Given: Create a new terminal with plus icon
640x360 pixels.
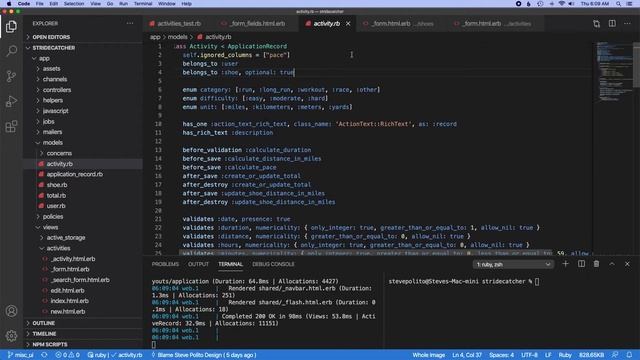Looking at the screenshot, I should click(565, 264).
